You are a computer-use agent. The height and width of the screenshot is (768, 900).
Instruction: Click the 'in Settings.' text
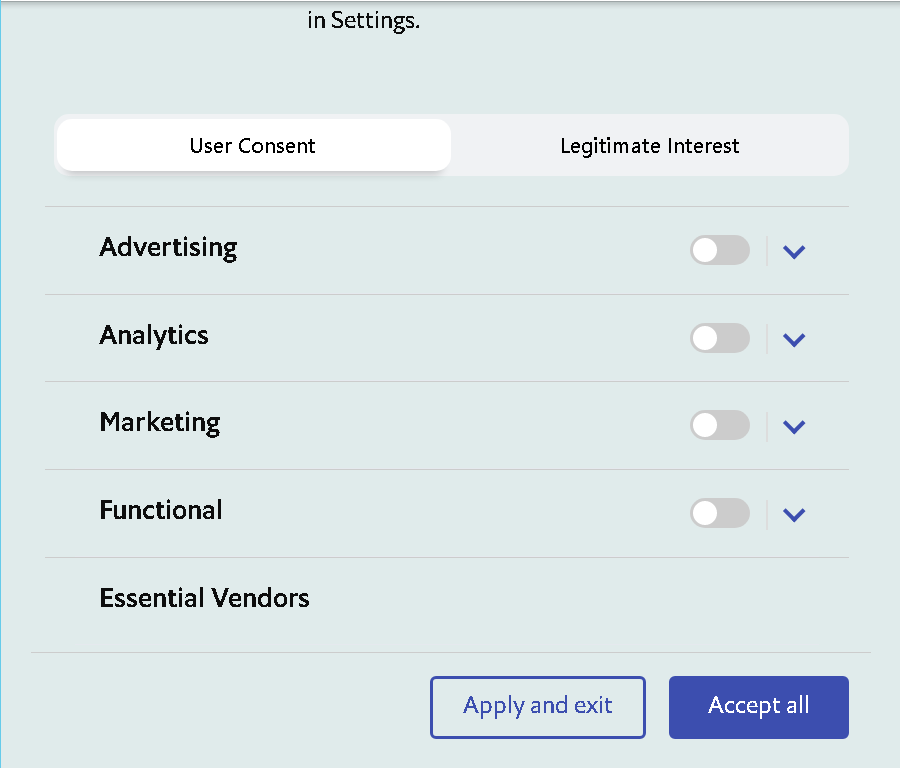(x=363, y=21)
